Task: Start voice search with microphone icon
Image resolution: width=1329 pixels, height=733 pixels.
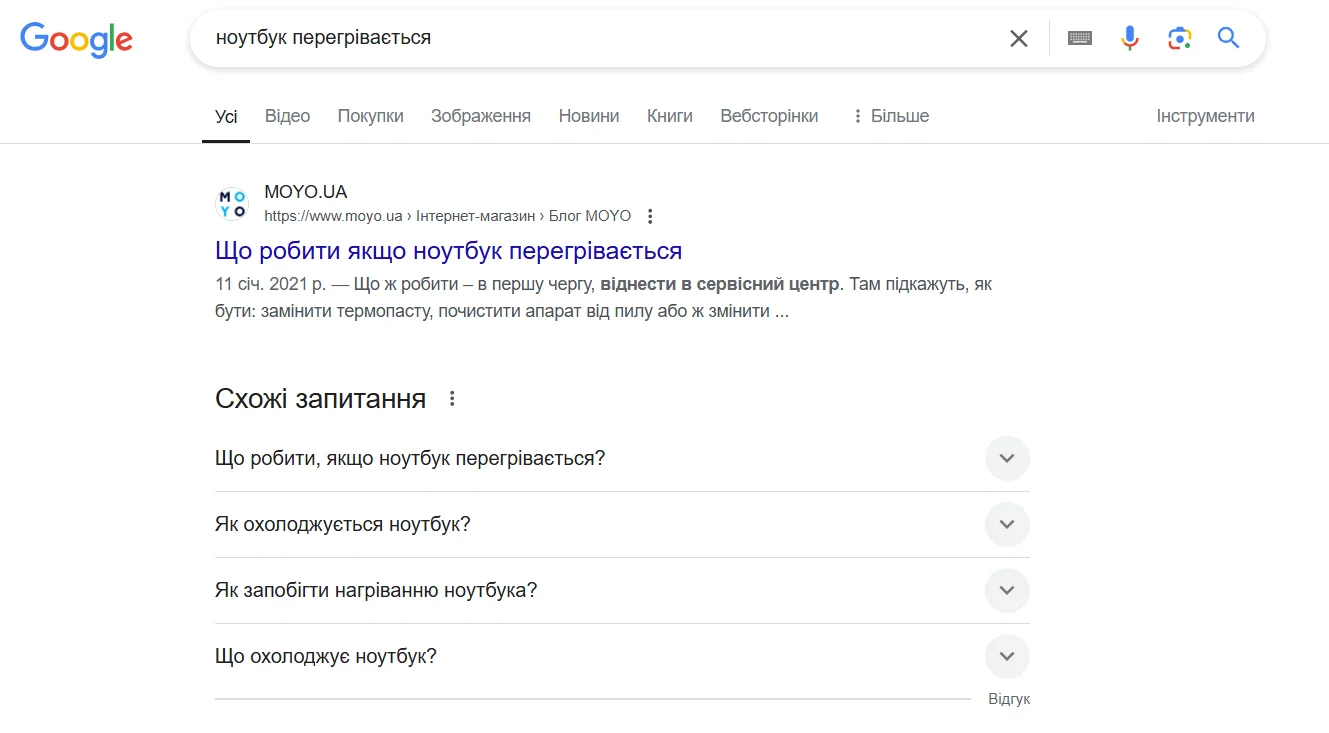Action: click(1129, 38)
